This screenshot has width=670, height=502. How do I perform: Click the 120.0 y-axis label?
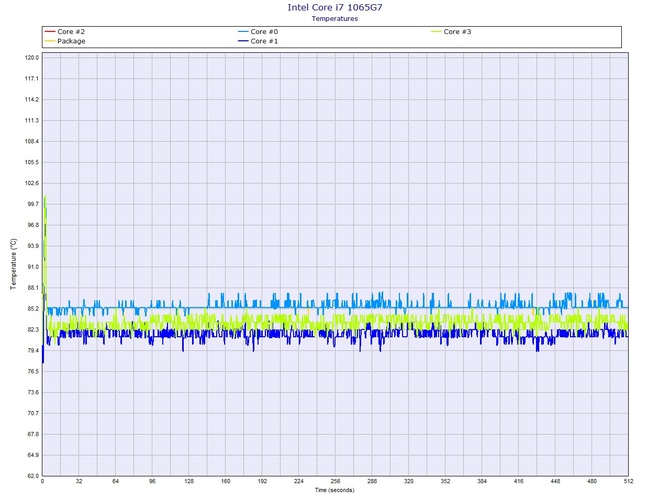(x=32, y=58)
